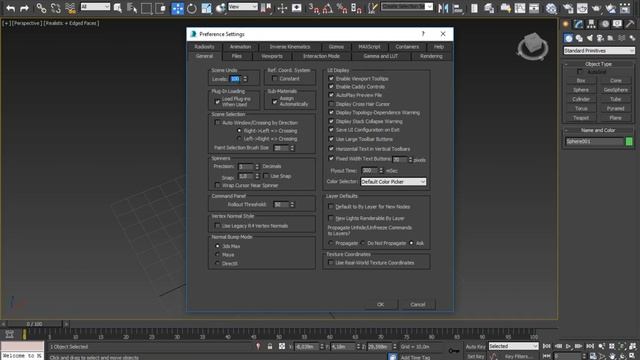The width and height of the screenshot is (640, 360).
Task: Enable Auto Window/Crossing by Direction
Action: [217, 122]
